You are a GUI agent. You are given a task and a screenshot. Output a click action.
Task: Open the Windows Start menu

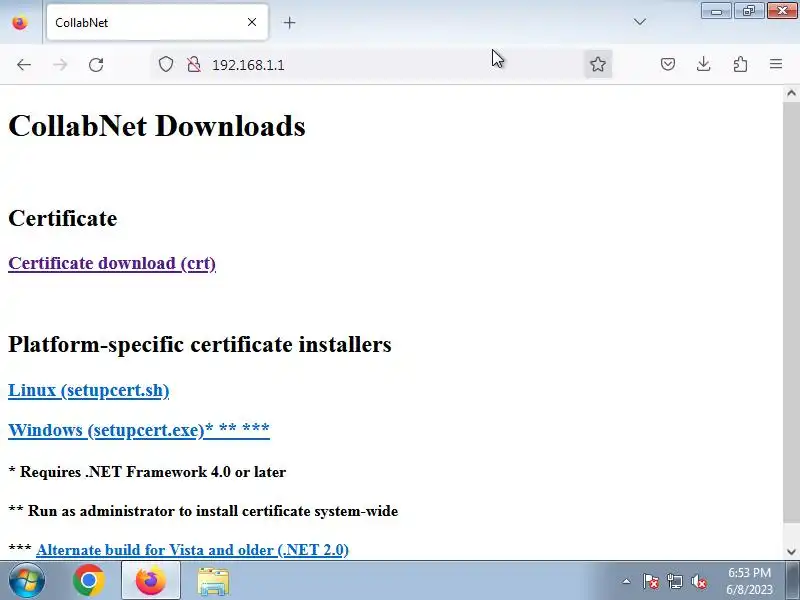coord(26,581)
